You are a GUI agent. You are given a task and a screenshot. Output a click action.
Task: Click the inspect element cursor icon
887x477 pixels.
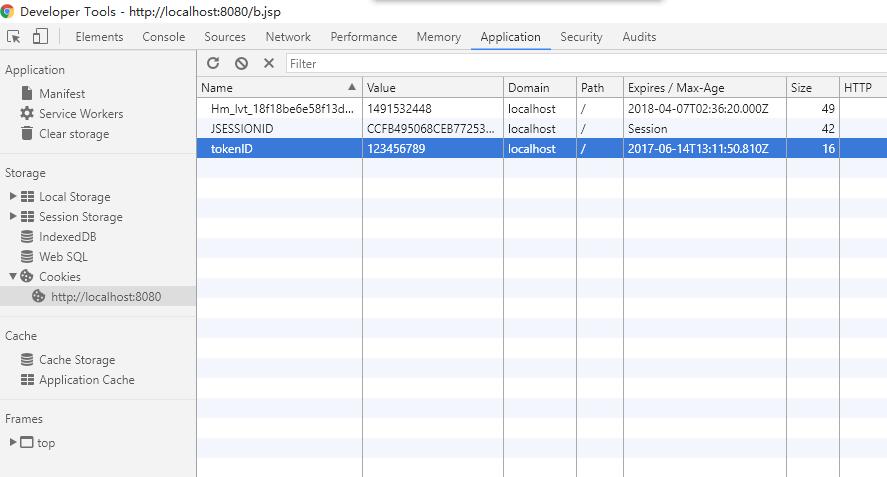pyautogui.click(x=14, y=37)
